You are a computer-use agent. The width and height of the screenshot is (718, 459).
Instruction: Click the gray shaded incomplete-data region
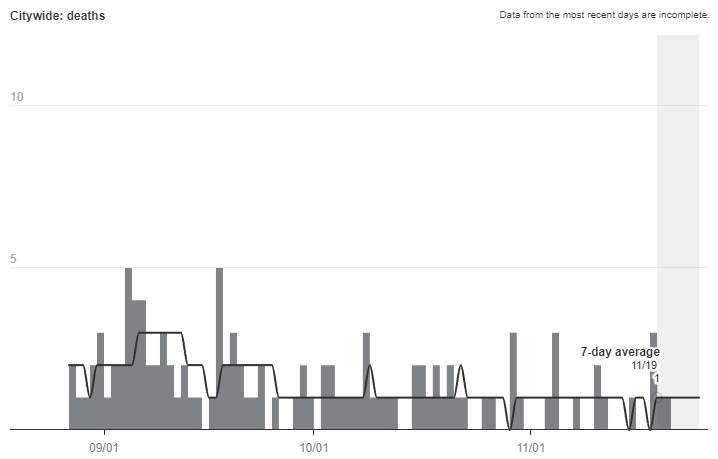coord(677,200)
